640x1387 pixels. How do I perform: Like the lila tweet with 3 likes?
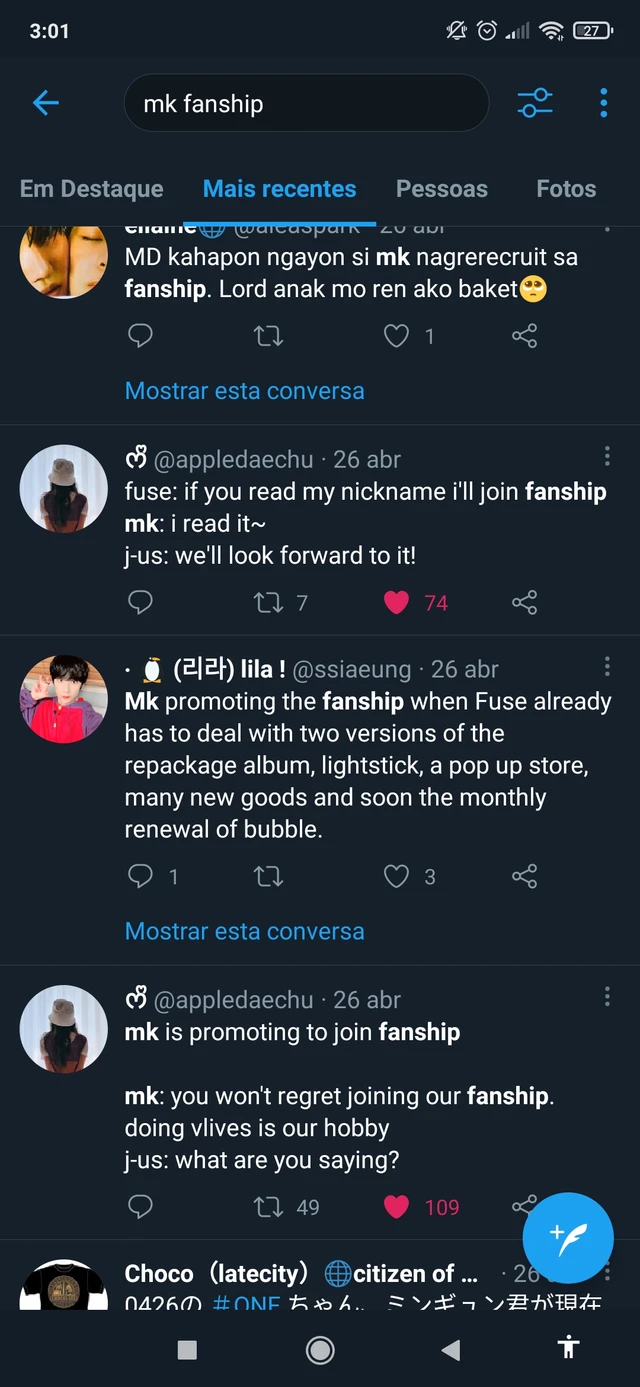point(397,876)
